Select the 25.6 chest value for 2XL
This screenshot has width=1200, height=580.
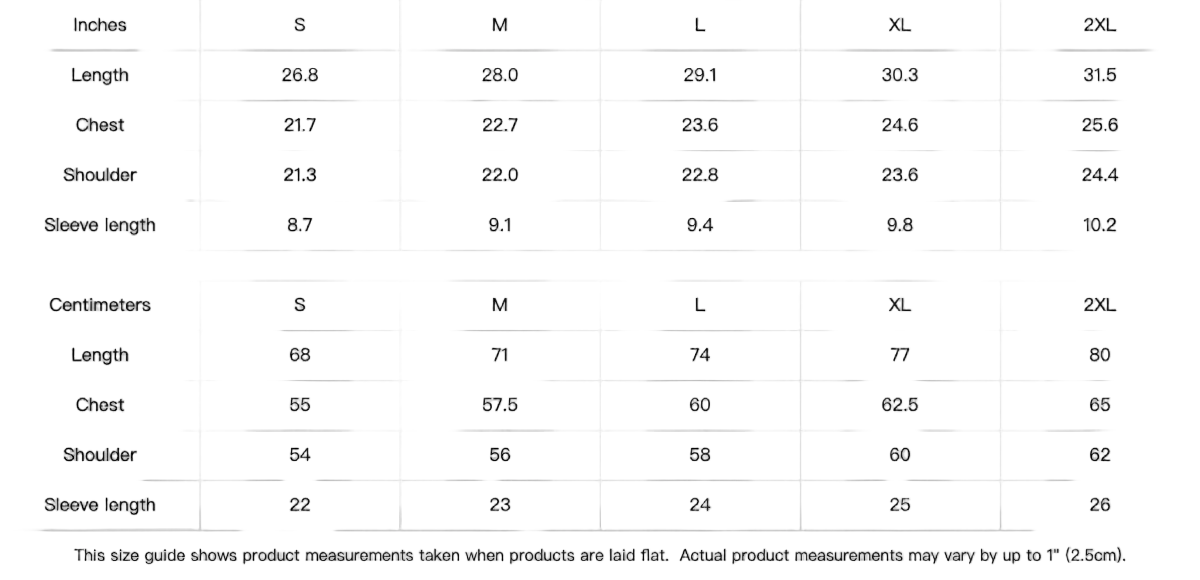click(1099, 125)
